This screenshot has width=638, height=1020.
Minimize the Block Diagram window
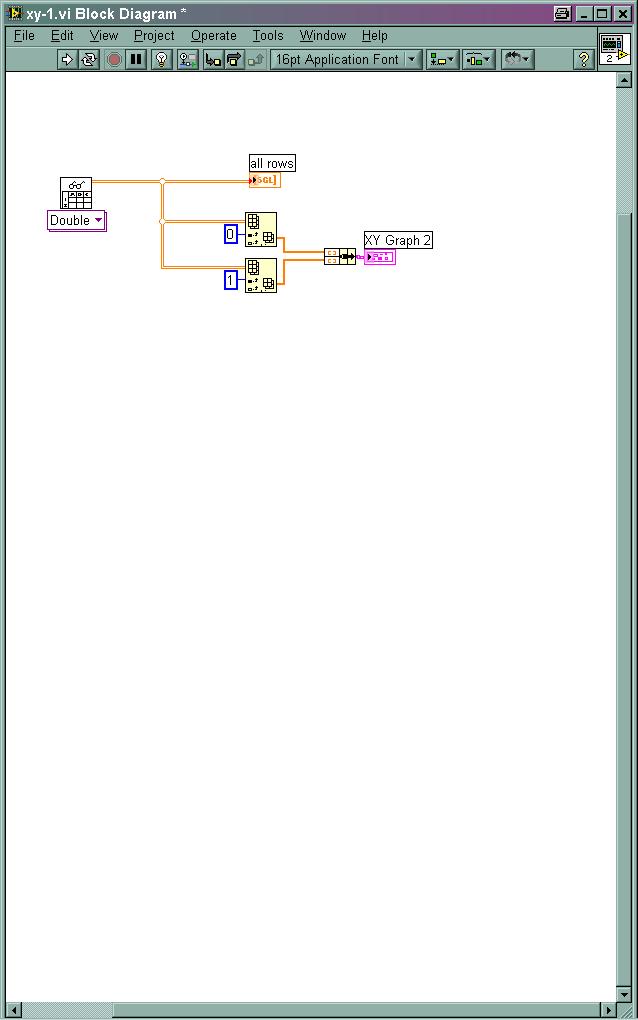585,13
